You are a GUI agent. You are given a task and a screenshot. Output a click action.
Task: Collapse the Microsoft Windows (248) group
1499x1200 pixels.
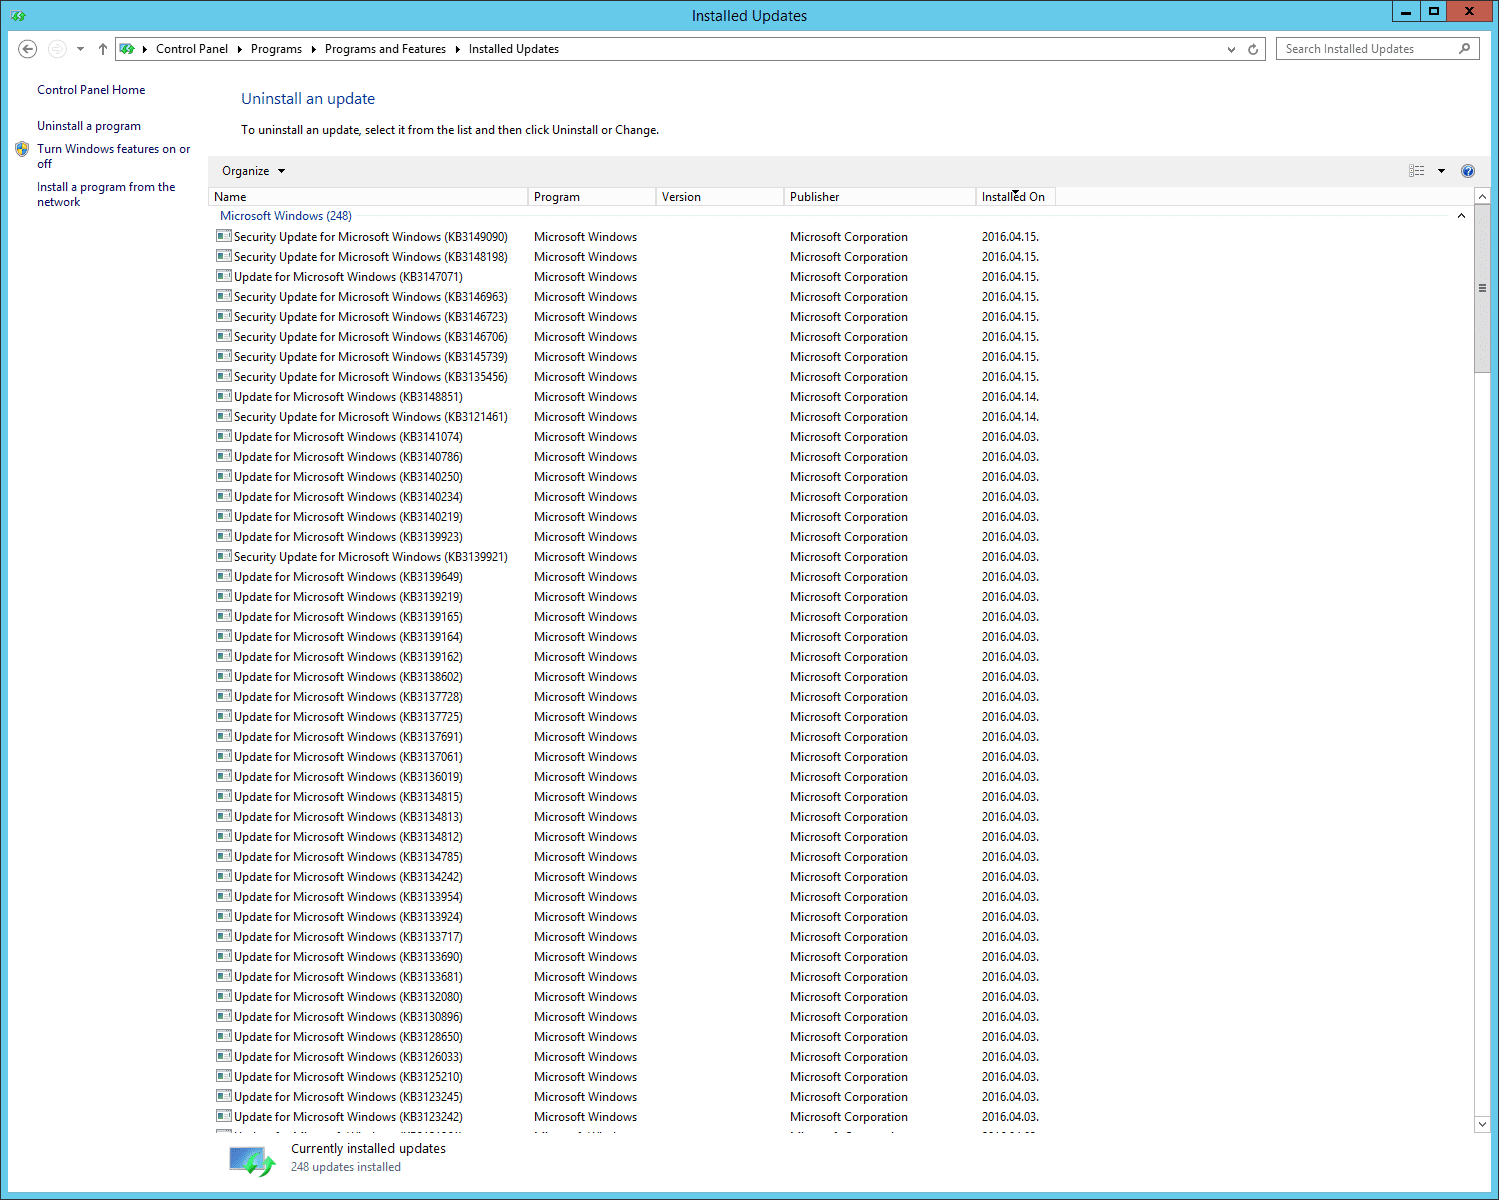[x=1461, y=216]
